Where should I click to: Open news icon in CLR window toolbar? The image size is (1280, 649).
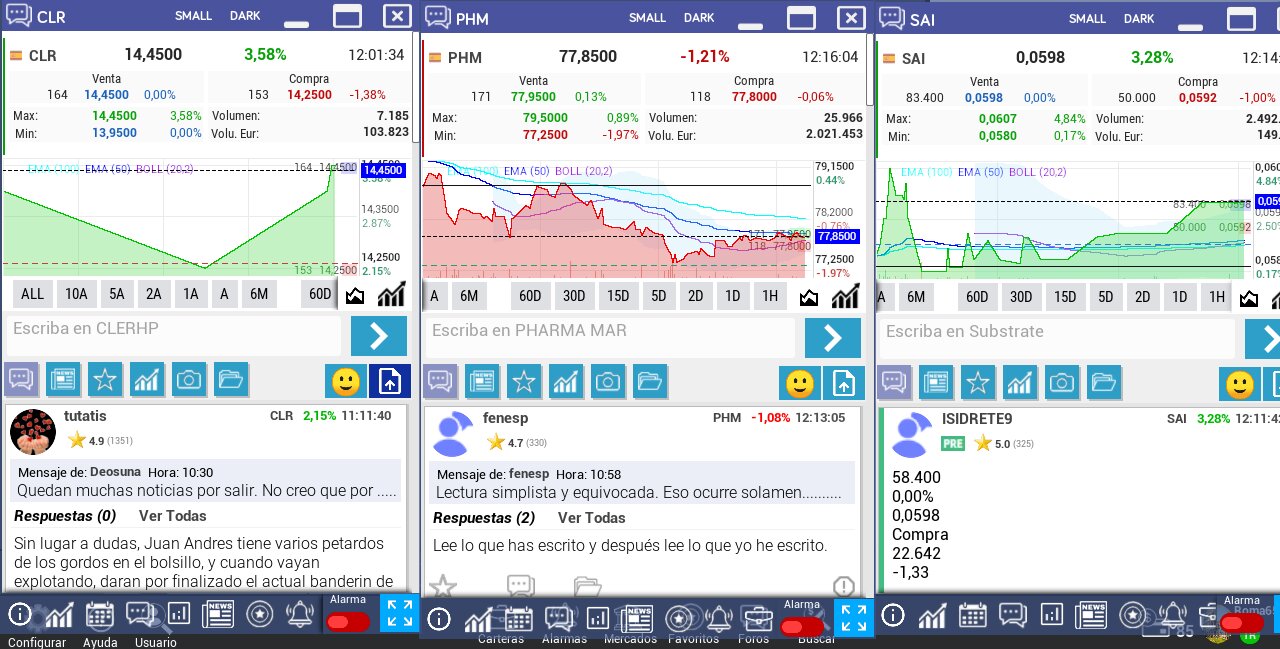point(64,380)
